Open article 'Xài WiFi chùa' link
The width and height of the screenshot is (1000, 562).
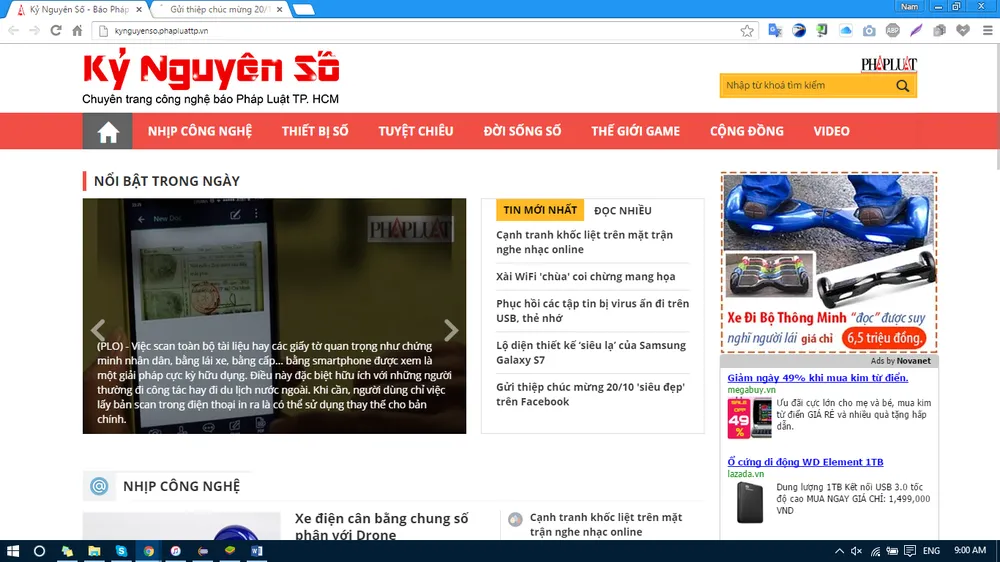tap(585, 277)
